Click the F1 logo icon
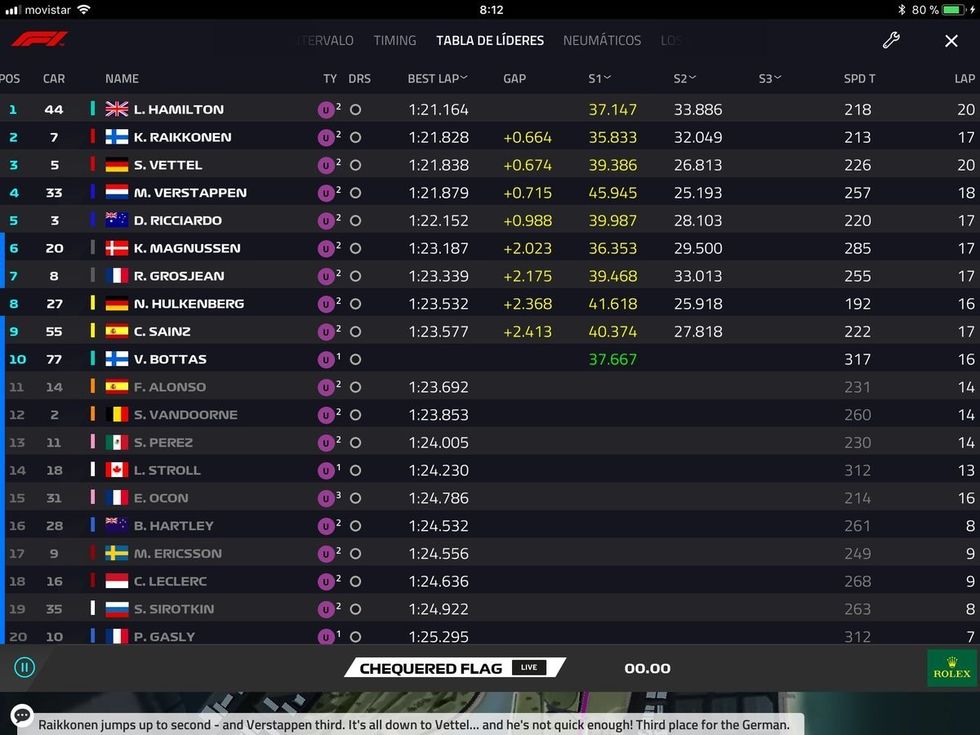This screenshot has height=735, width=980. [x=40, y=40]
